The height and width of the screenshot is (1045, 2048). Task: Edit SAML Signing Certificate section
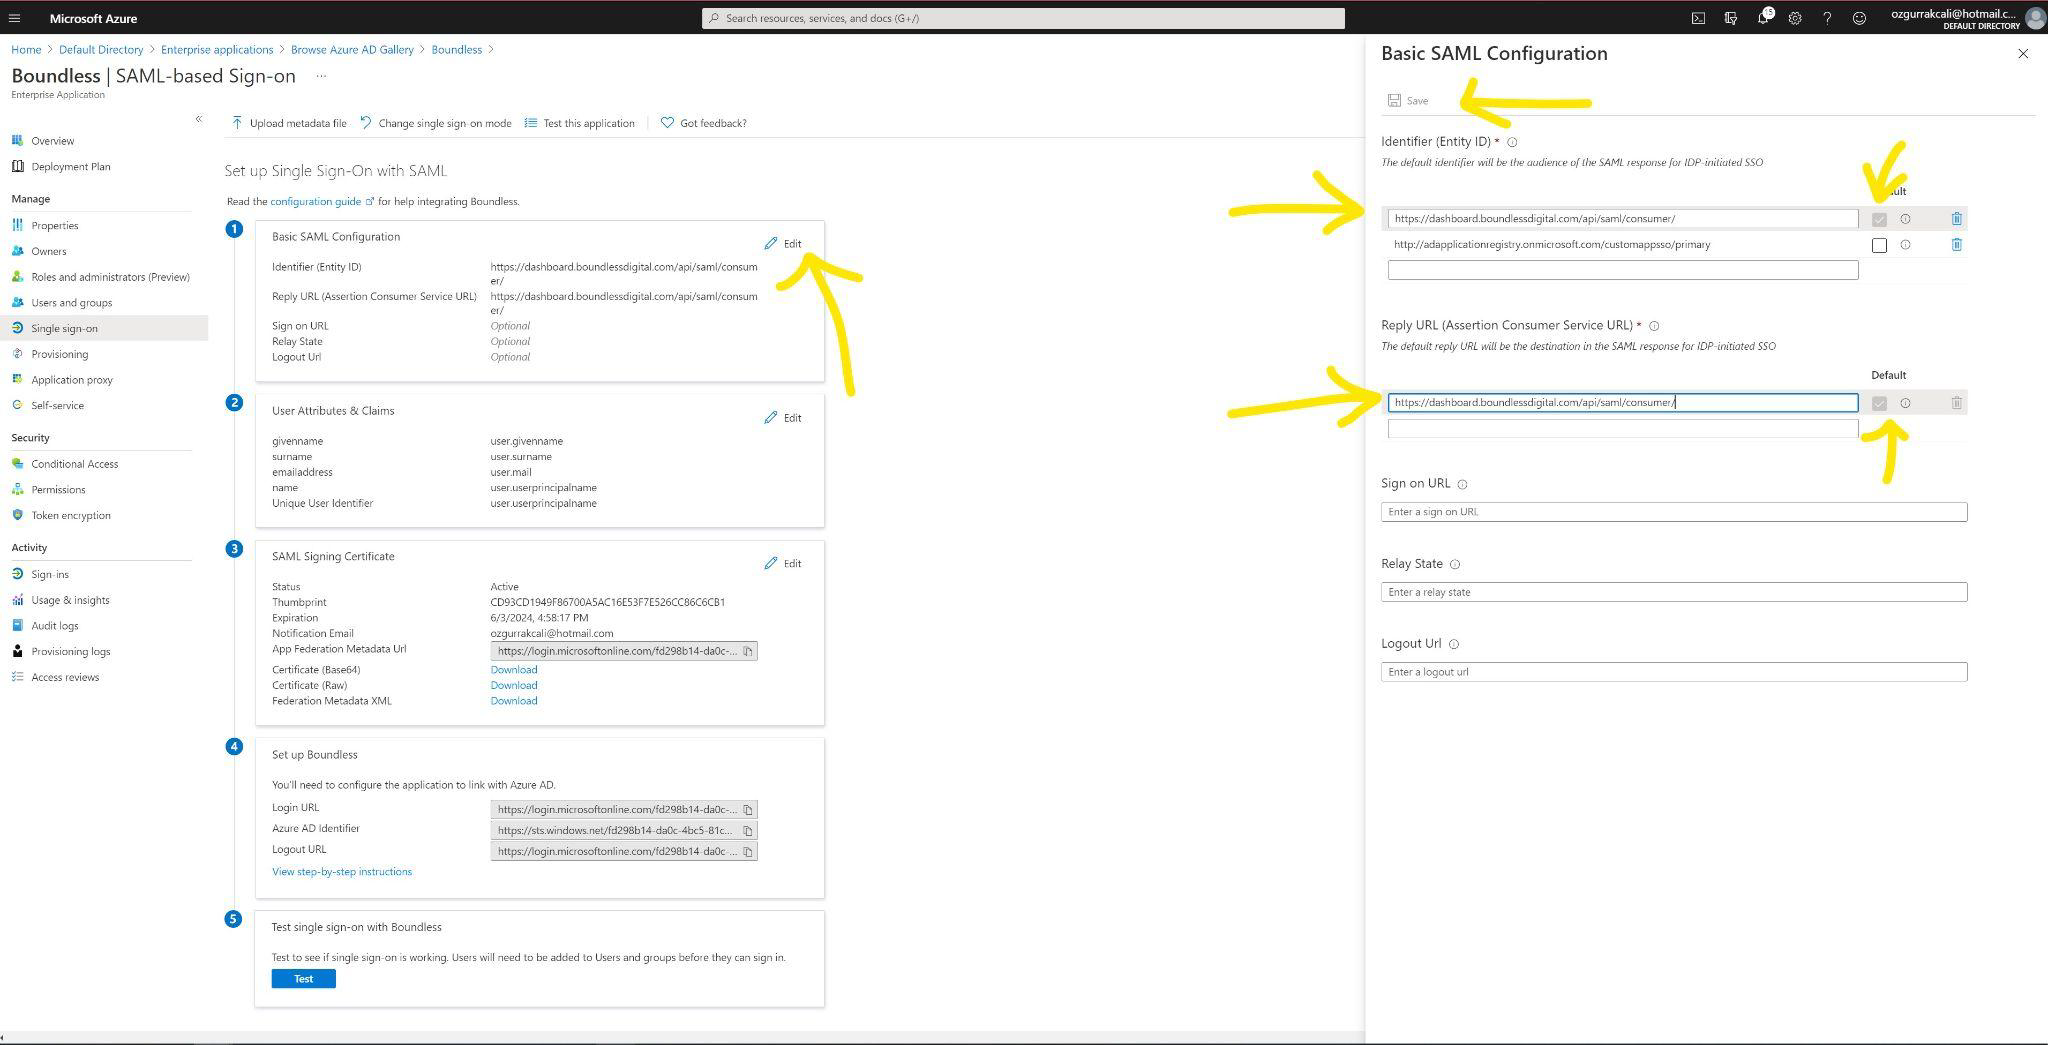(783, 563)
